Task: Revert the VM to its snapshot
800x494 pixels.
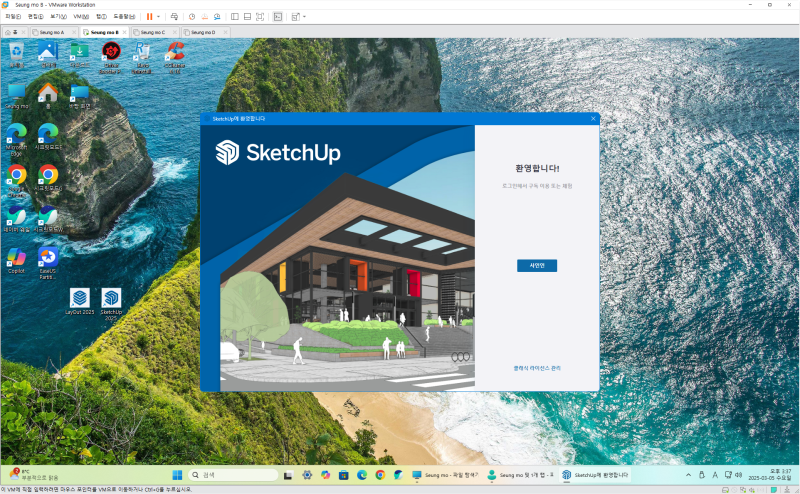Action: (205, 17)
